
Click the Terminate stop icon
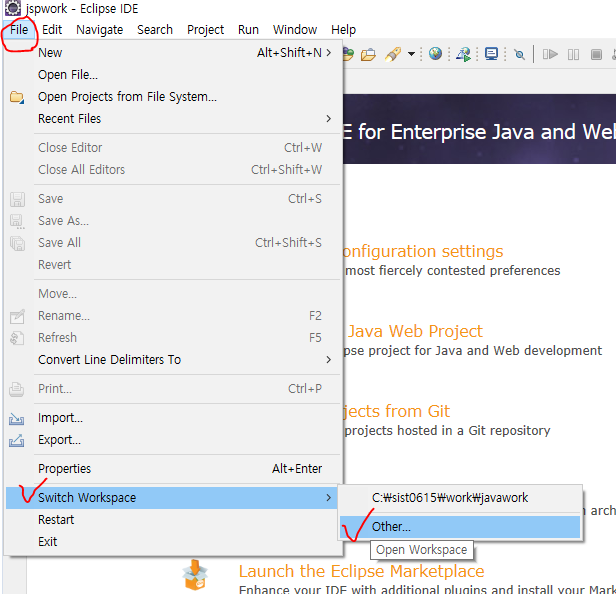(596, 54)
